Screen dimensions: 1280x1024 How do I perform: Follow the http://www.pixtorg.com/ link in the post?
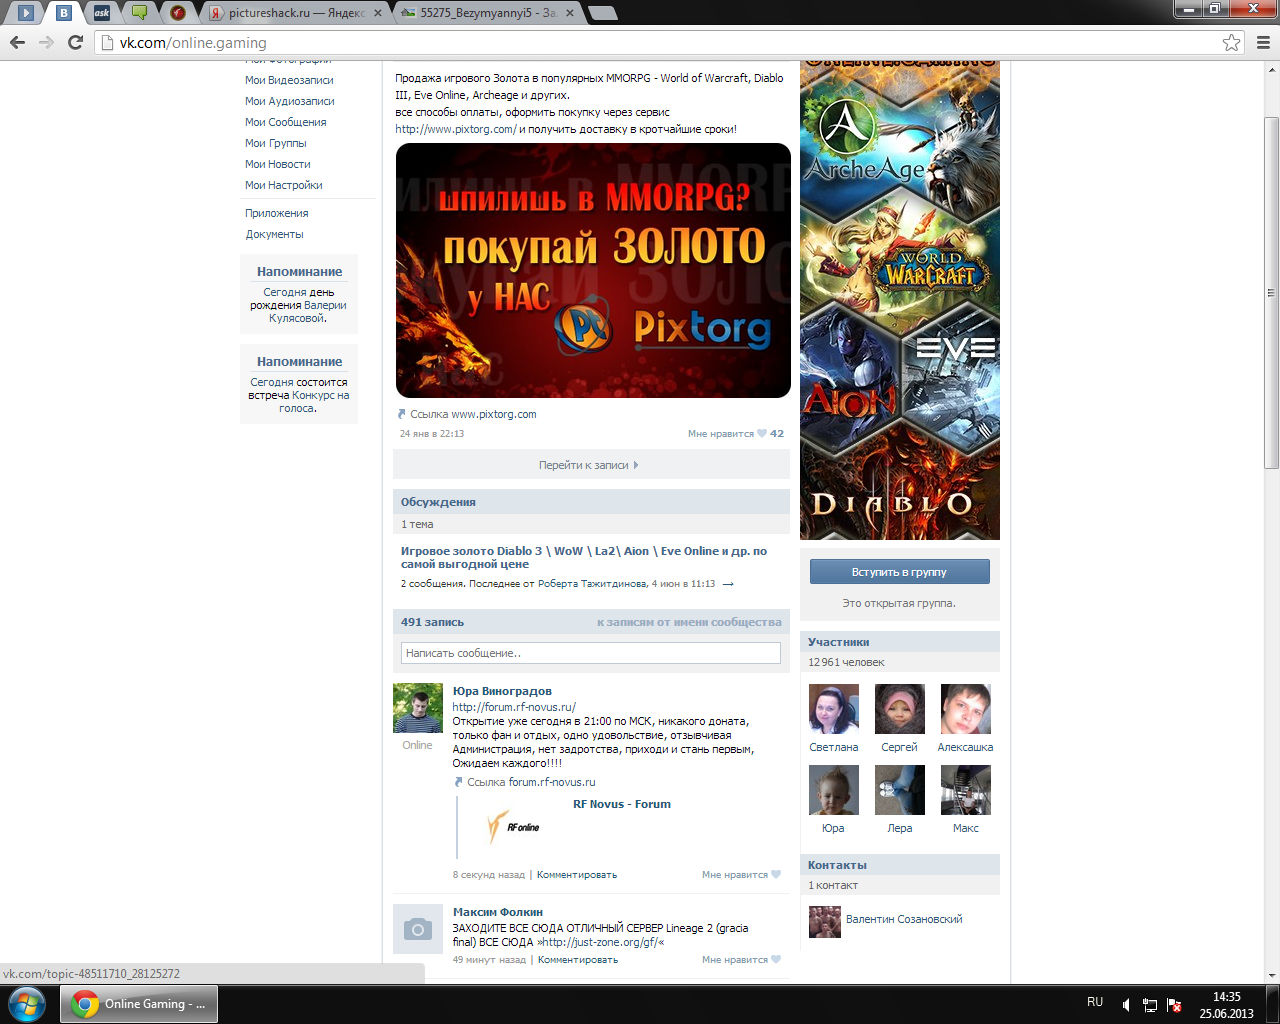456,129
